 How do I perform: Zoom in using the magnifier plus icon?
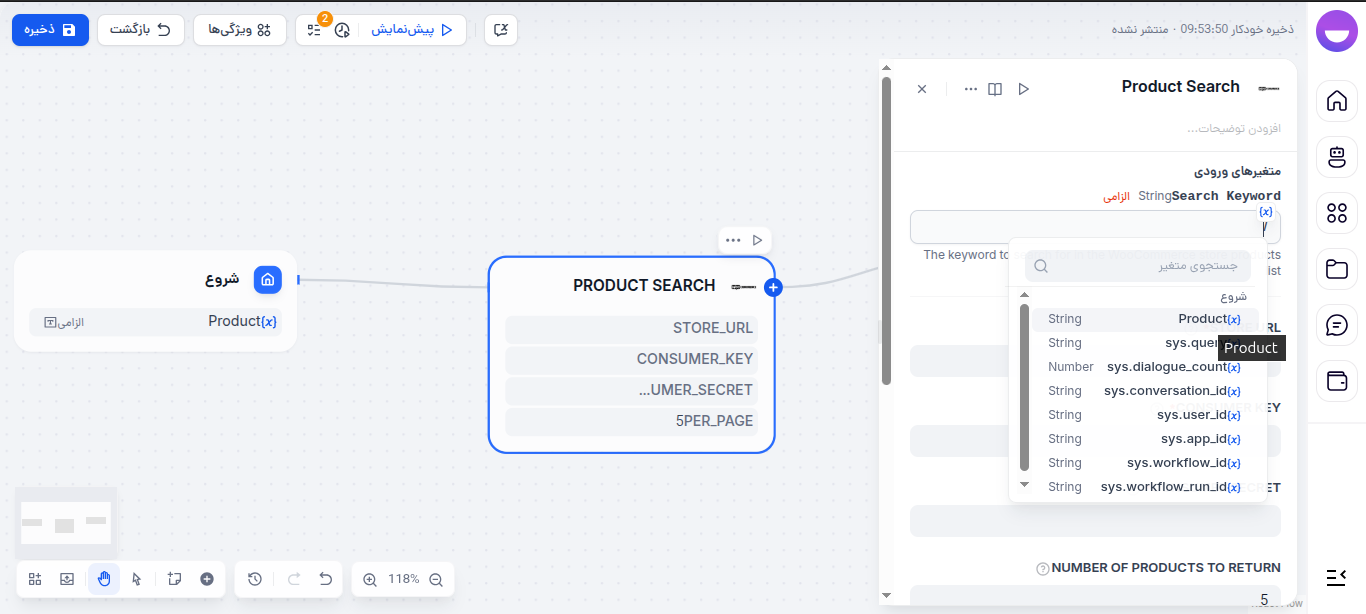click(369, 579)
